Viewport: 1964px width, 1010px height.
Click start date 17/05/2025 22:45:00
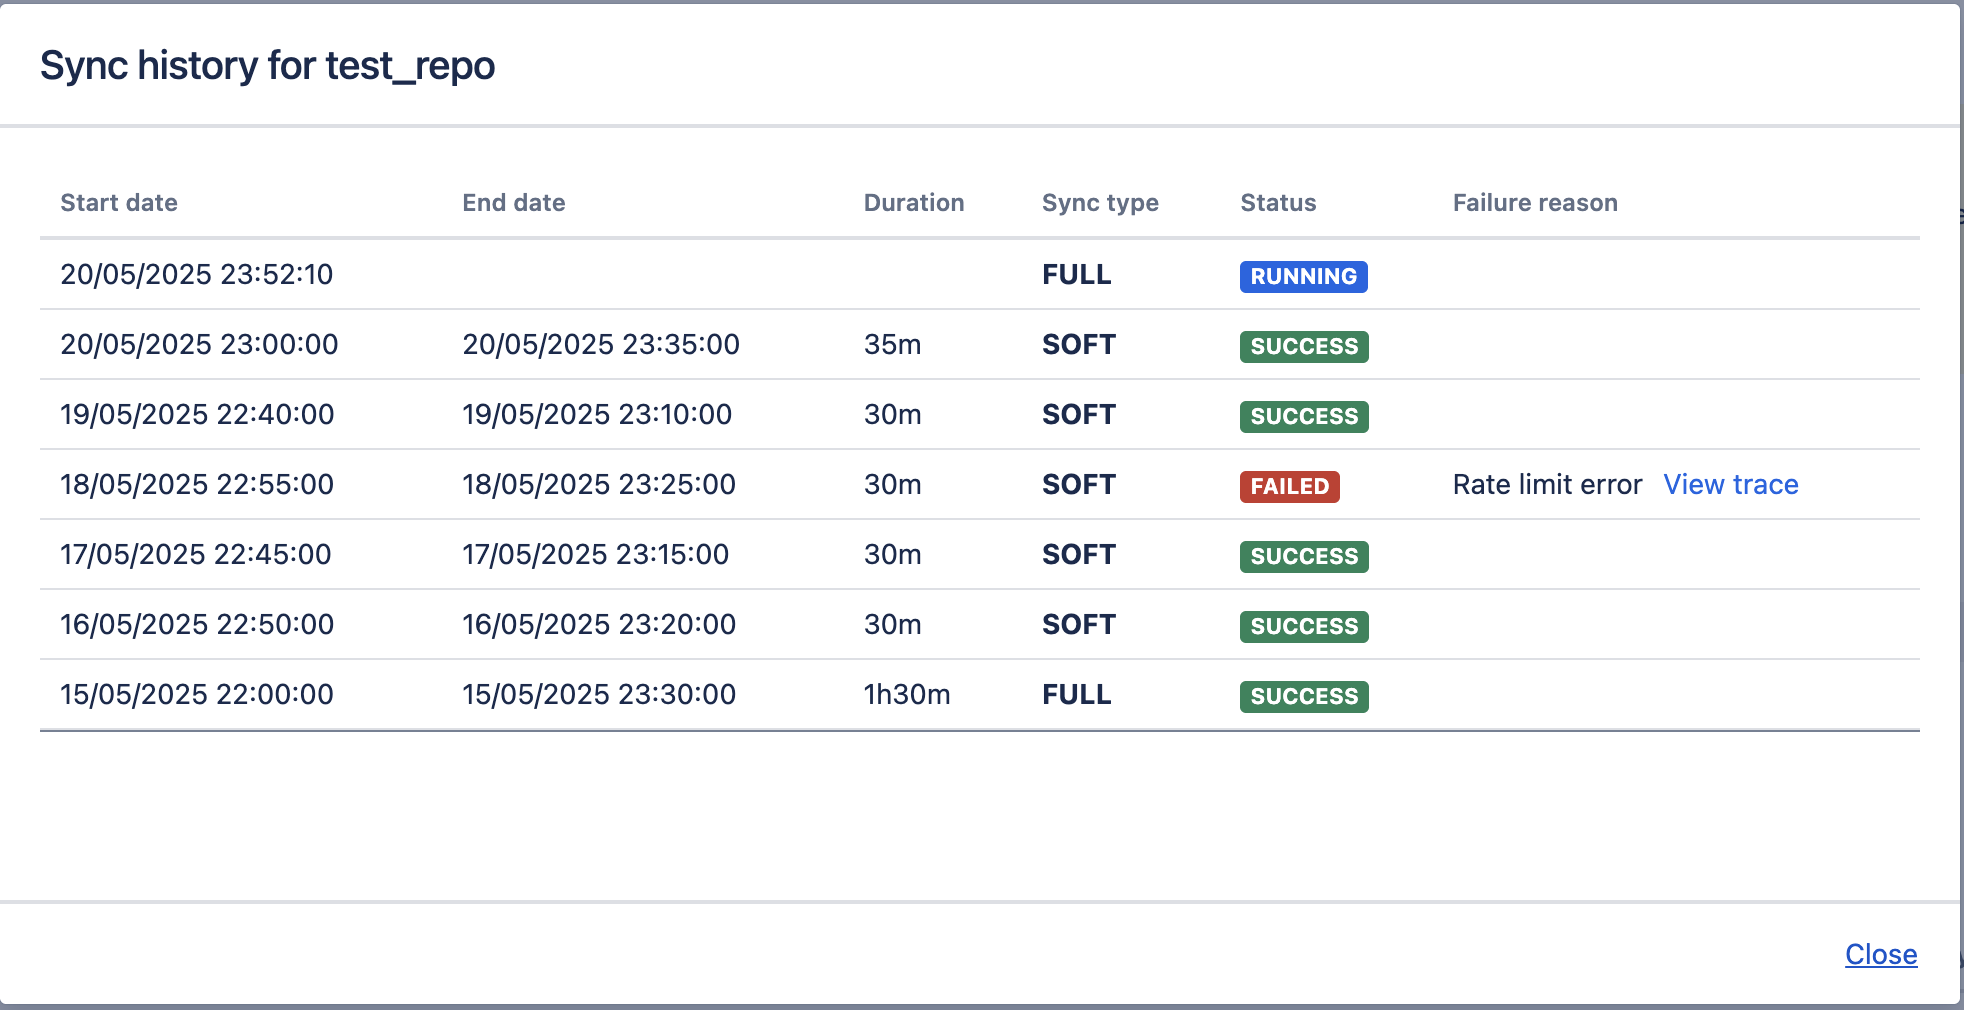[x=195, y=555]
